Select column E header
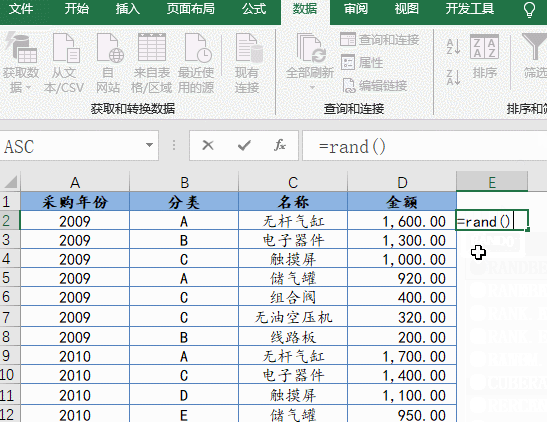 492,182
